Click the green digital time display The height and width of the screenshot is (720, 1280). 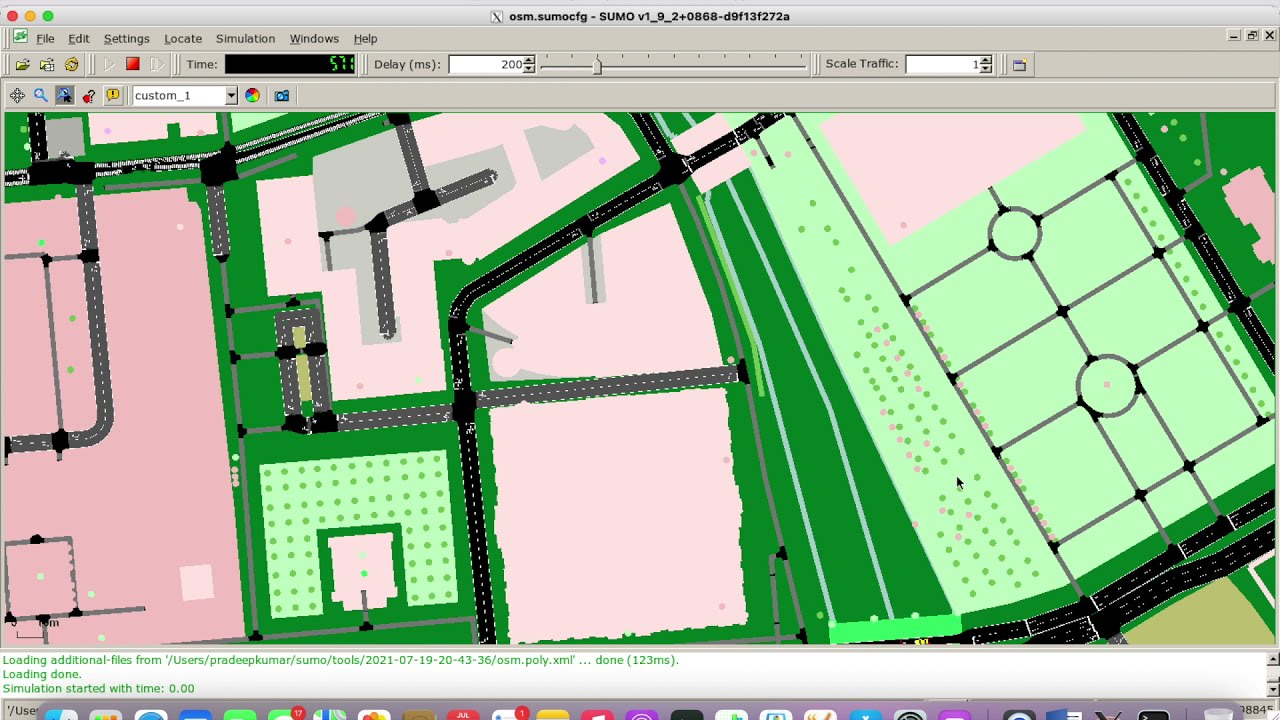tap(290, 64)
